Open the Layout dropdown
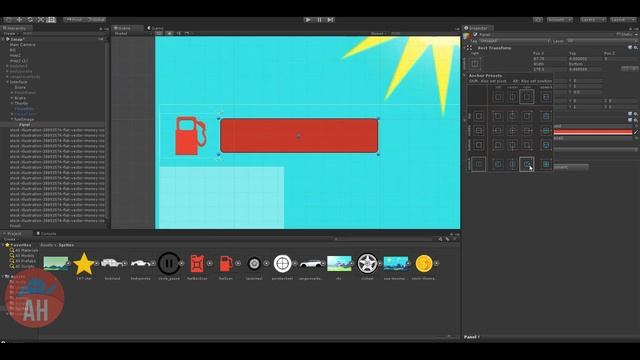Screen dimensions: 640x360 (623, 20)
